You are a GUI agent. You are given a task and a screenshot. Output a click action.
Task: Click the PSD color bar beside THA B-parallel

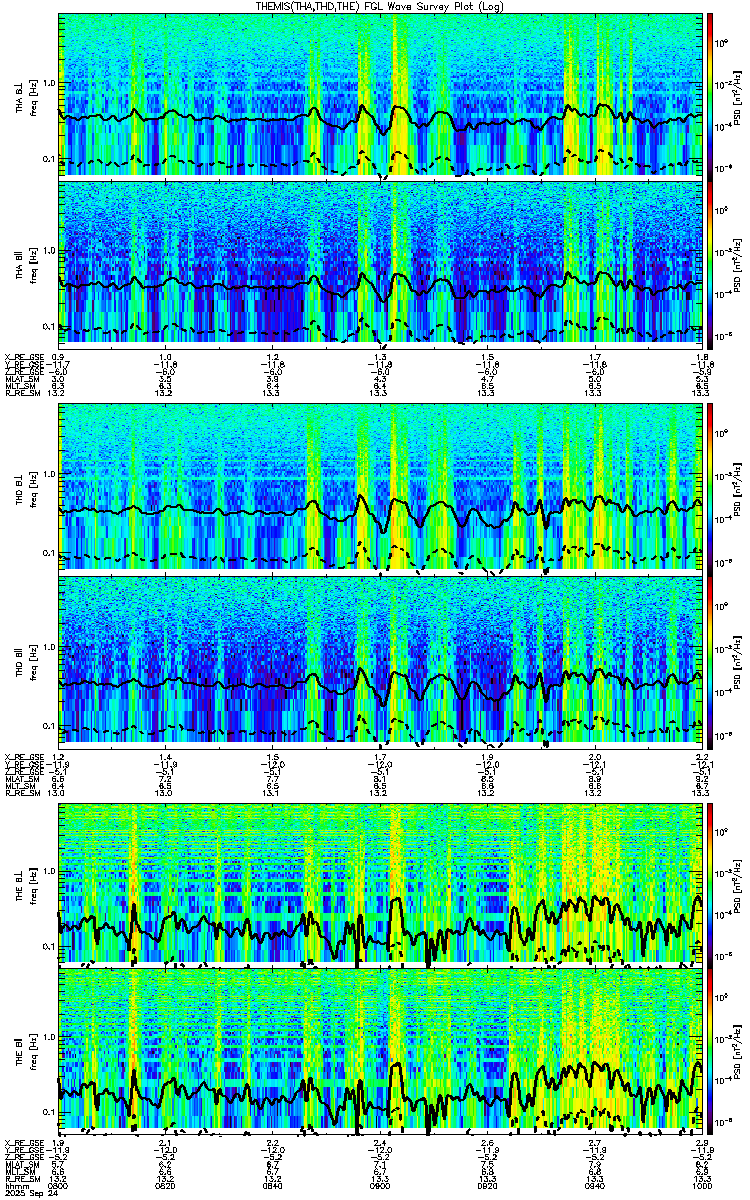click(710, 263)
